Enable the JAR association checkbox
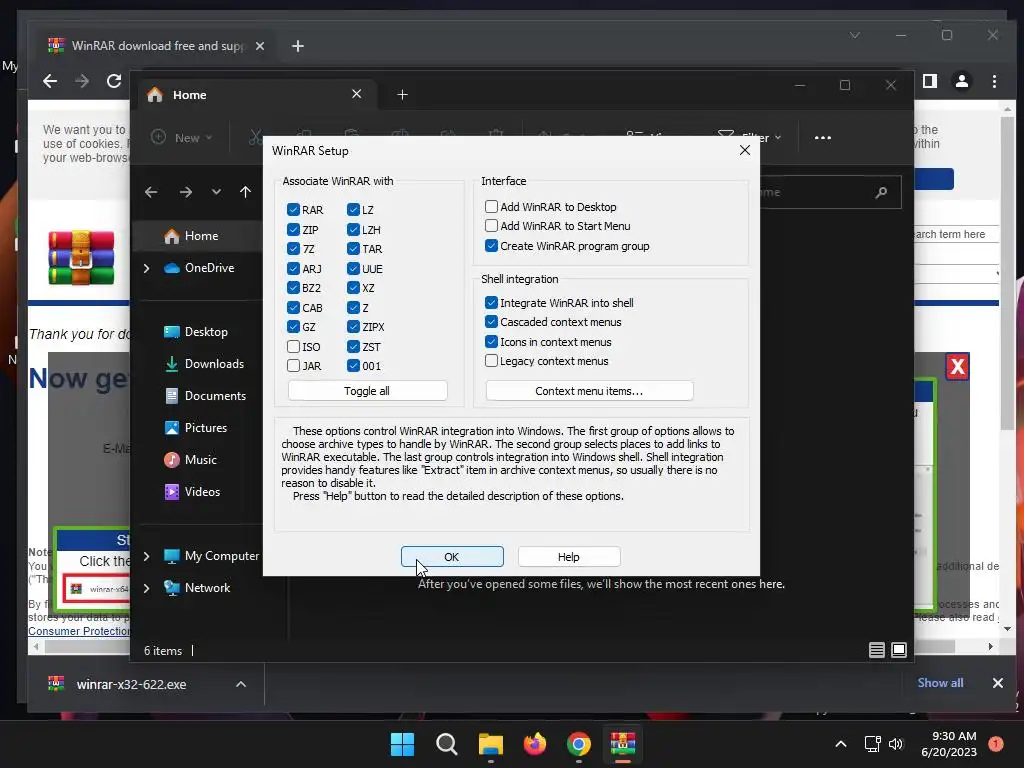1024x768 pixels. (x=293, y=366)
